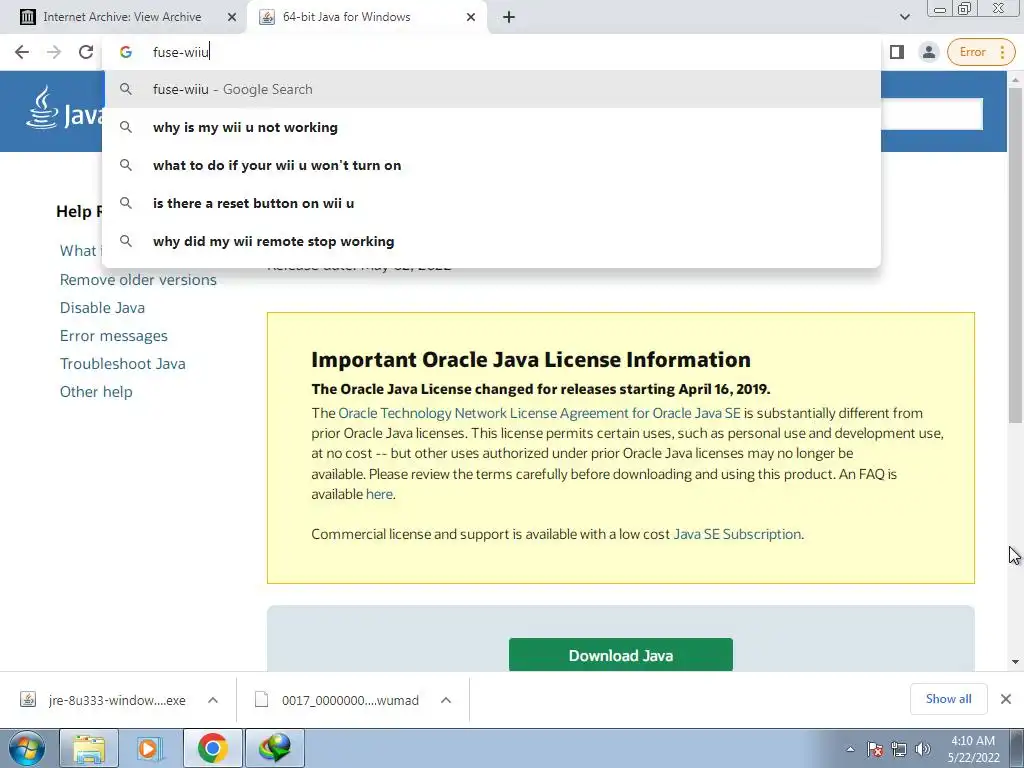The image size is (1024, 768).
Task: Reload the current page
Action: pyautogui.click(x=86, y=52)
